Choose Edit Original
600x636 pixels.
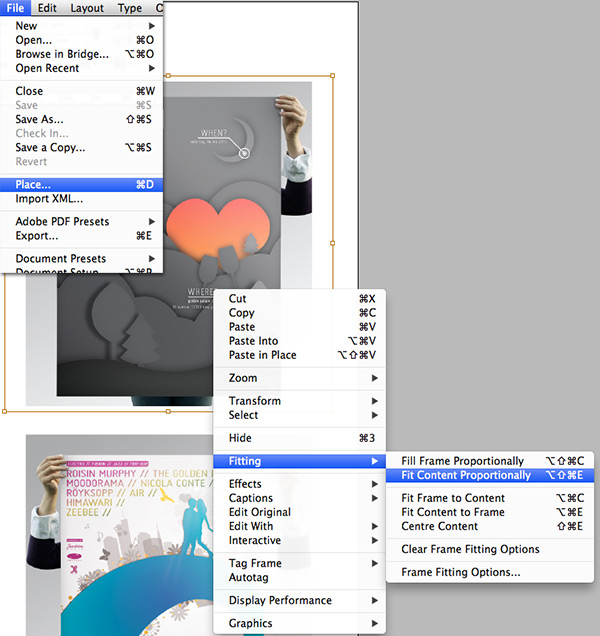[x=299, y=512]
